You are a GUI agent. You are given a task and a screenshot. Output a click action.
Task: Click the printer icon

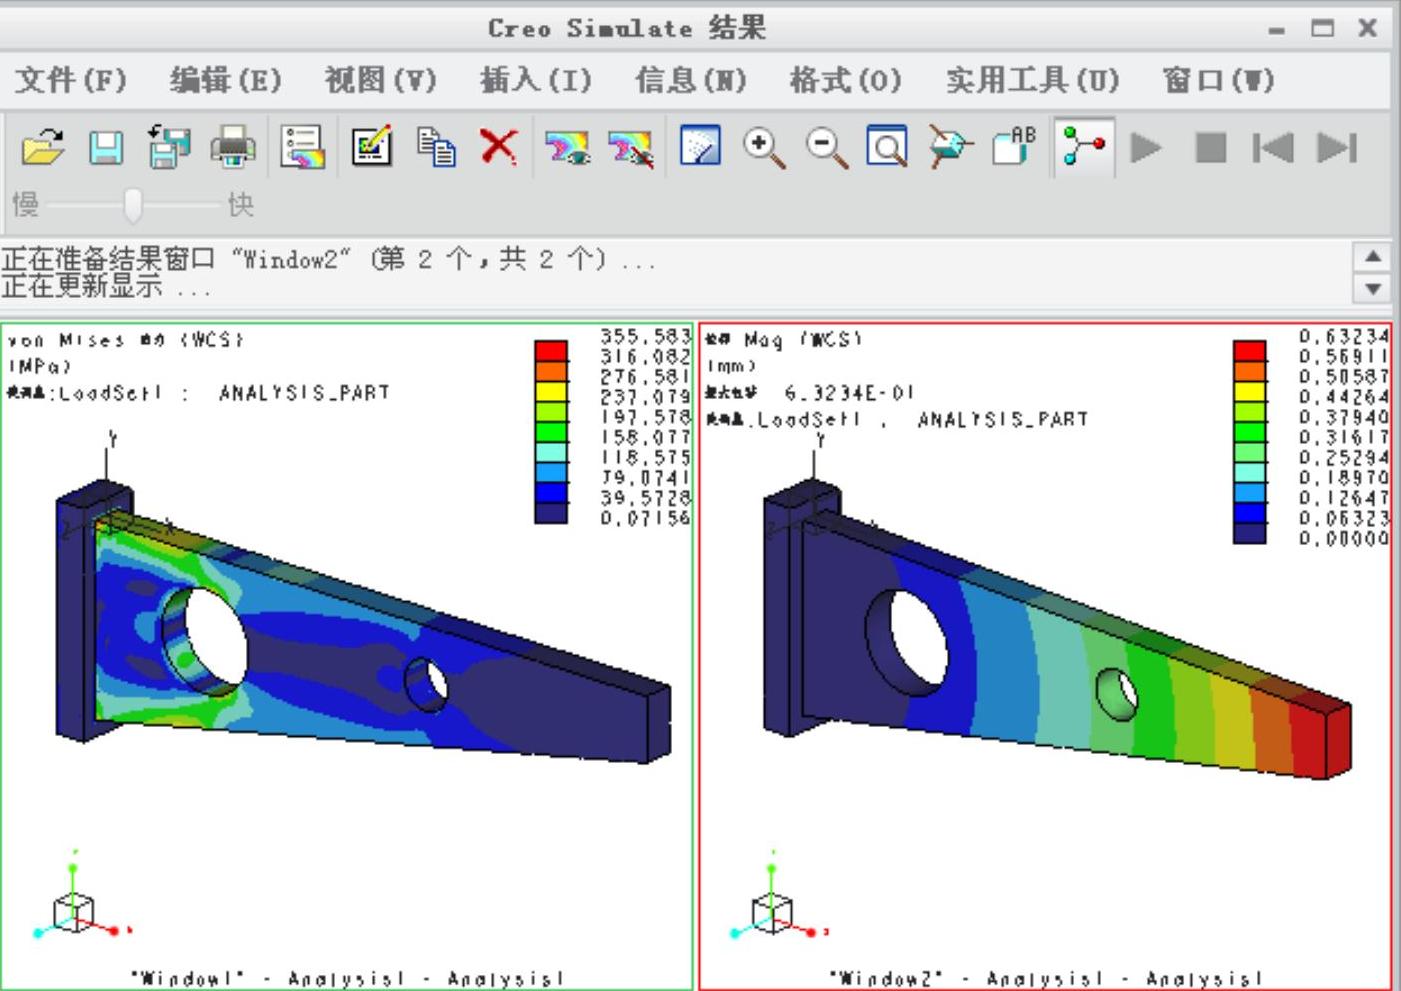click(x=233, y=148)
